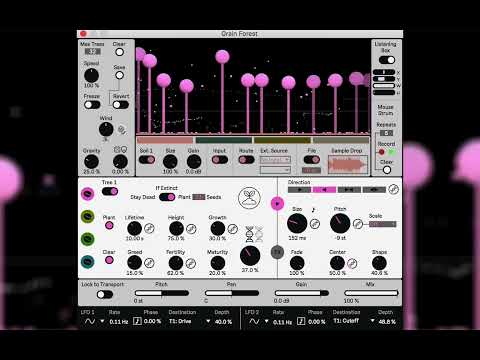Click the music note sync icon above Size
Viewport: 480px width, 360px height.
coord(313,210)
